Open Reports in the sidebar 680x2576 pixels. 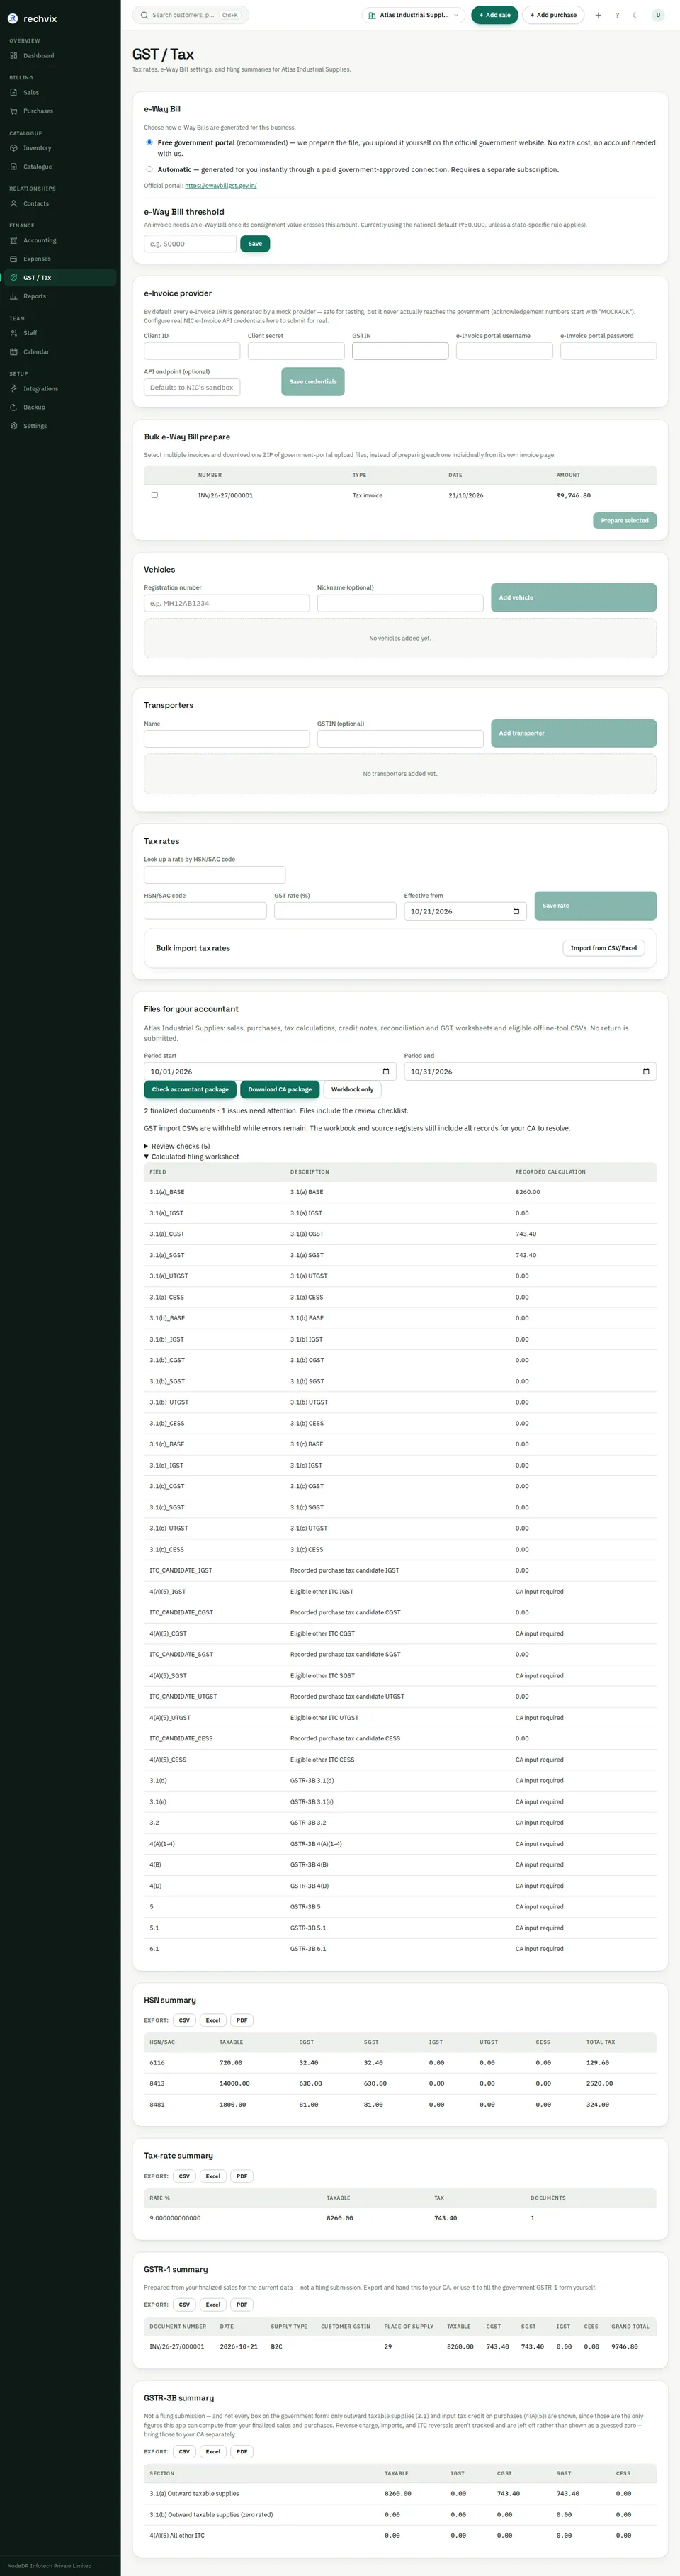[x=59, y=296]
